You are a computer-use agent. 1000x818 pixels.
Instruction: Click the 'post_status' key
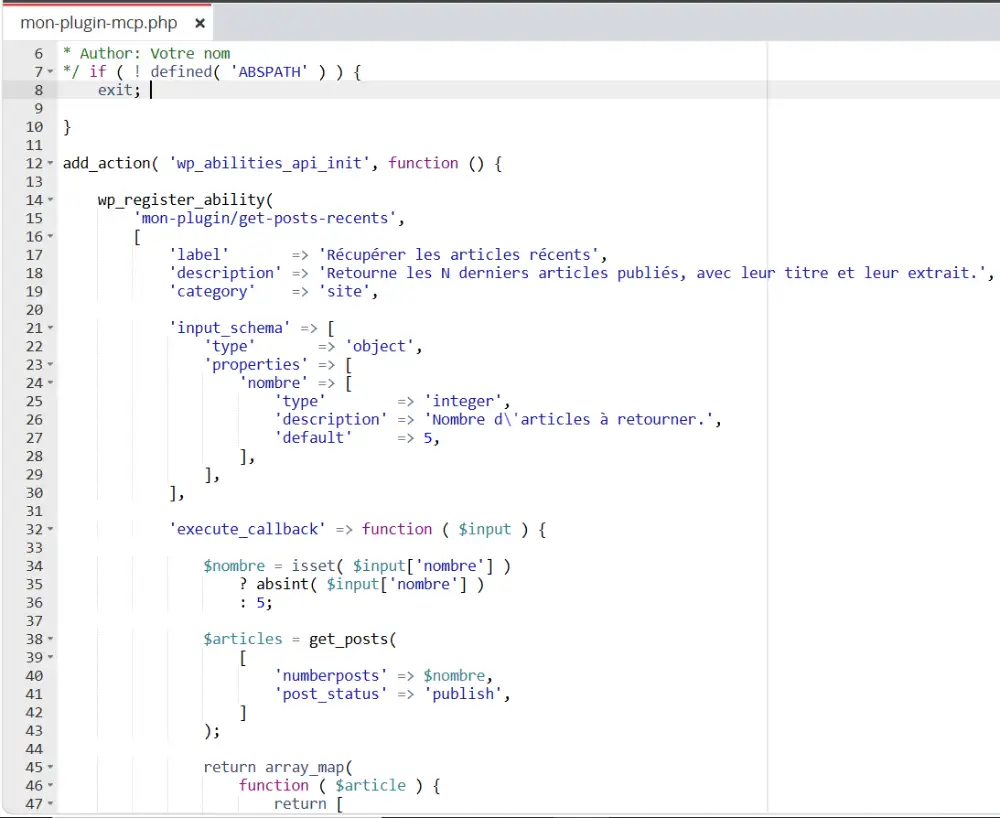(331, 694)
